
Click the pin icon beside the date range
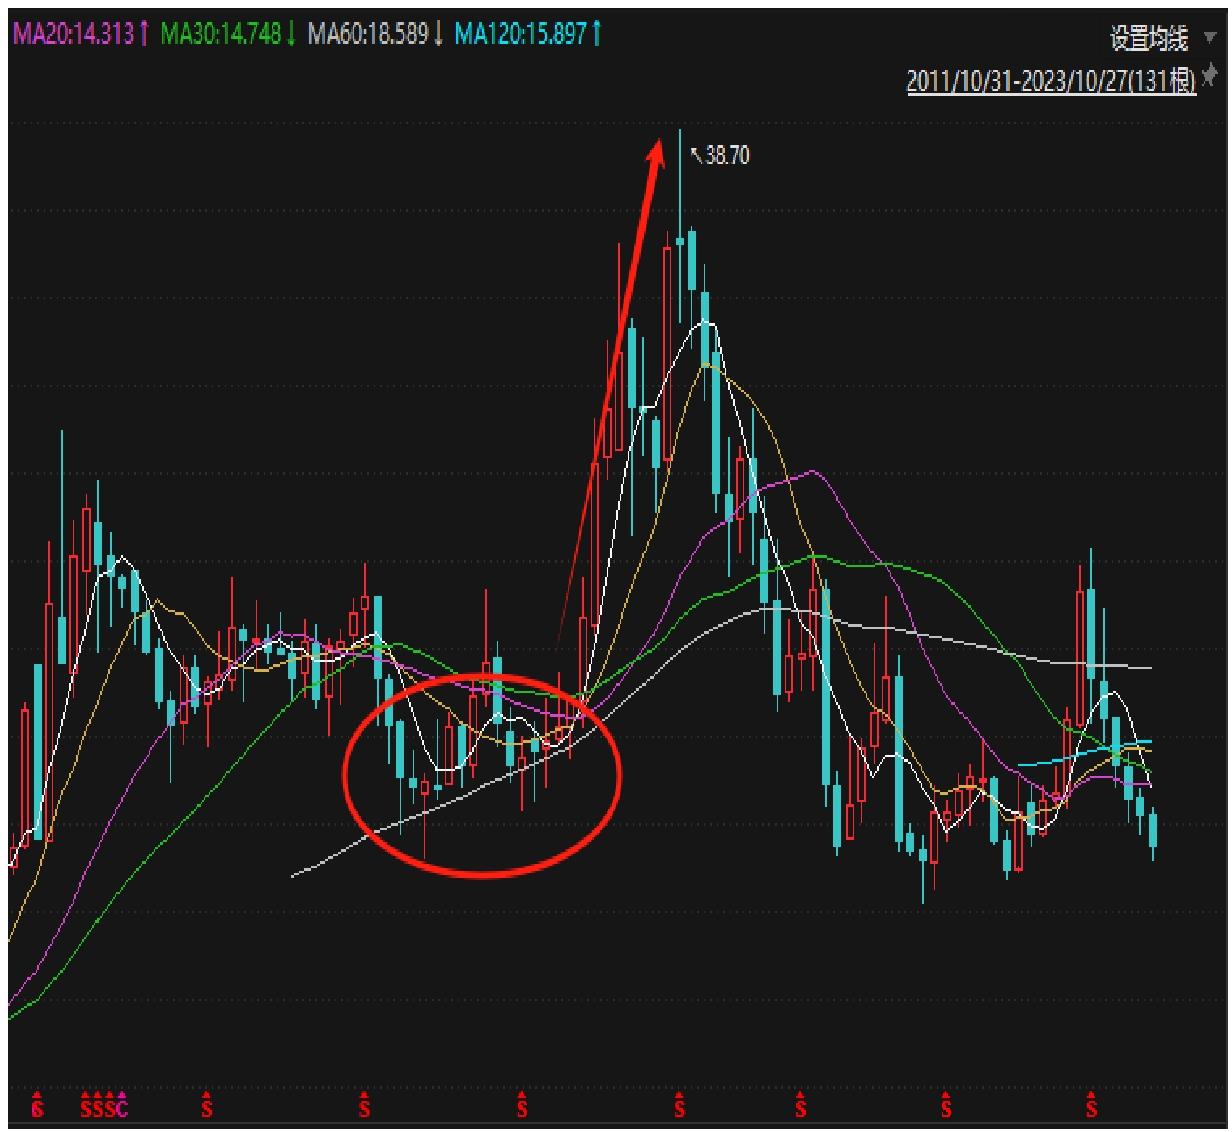tap(1210, 77)
